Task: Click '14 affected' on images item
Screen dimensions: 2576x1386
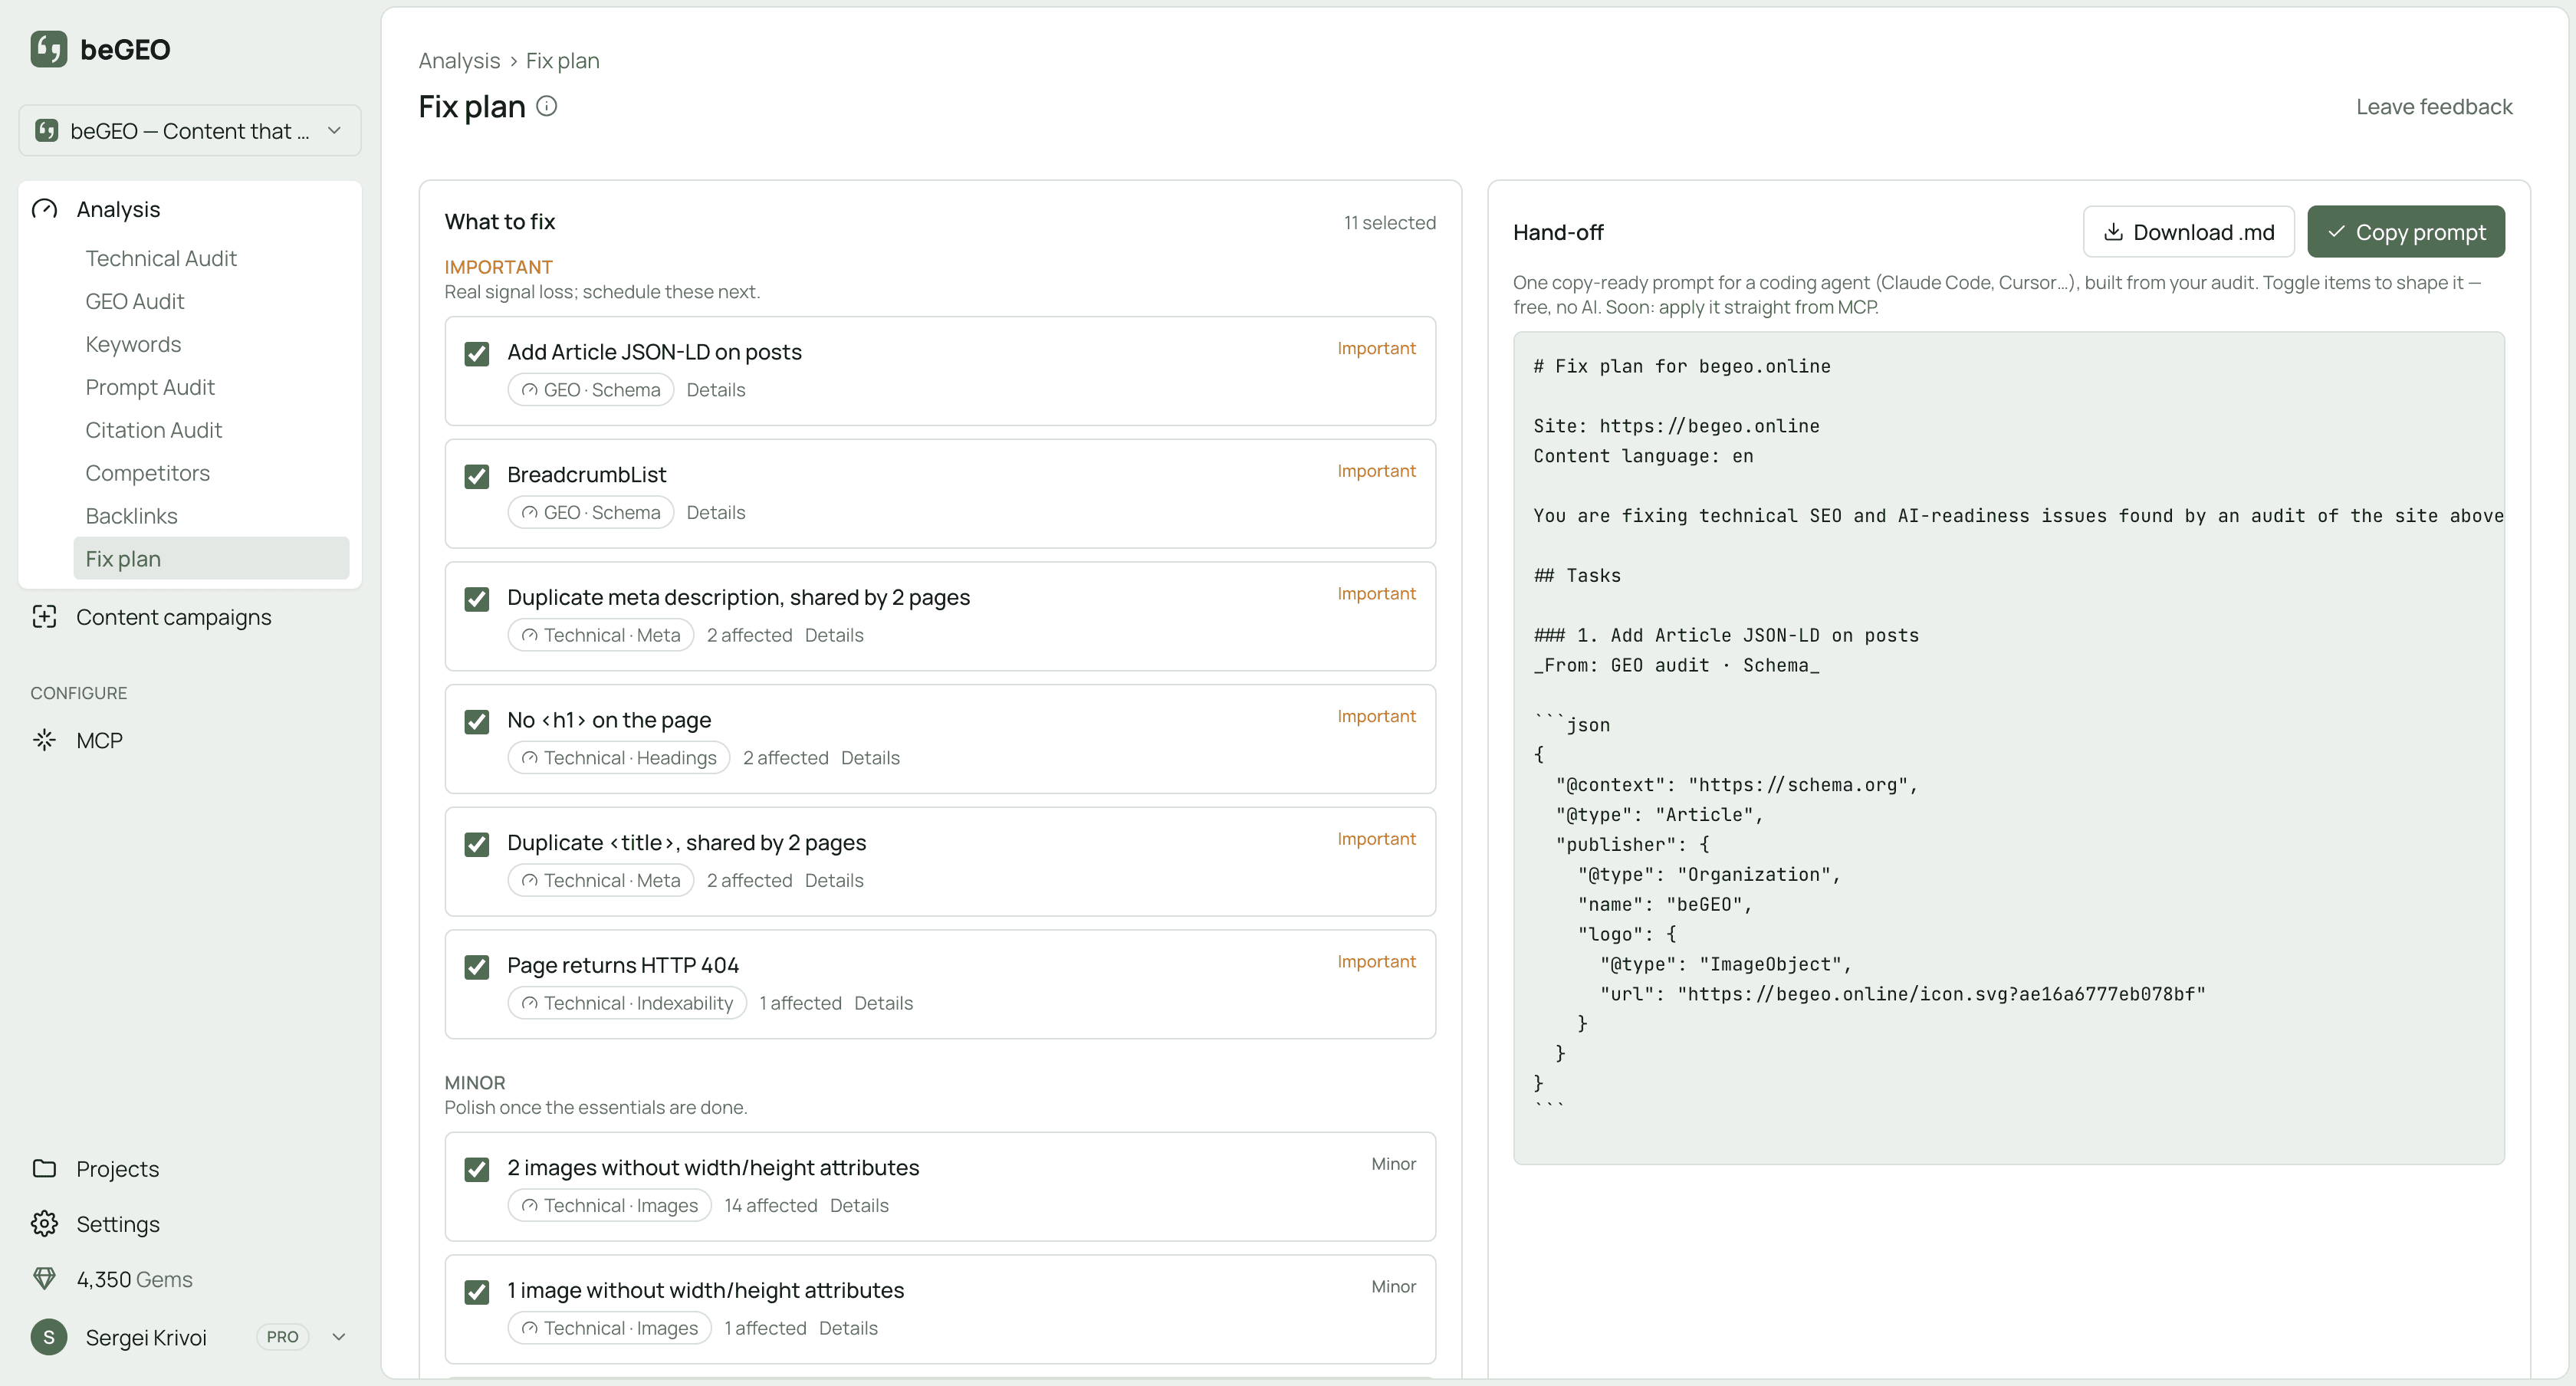Action: pos(770,1206)
